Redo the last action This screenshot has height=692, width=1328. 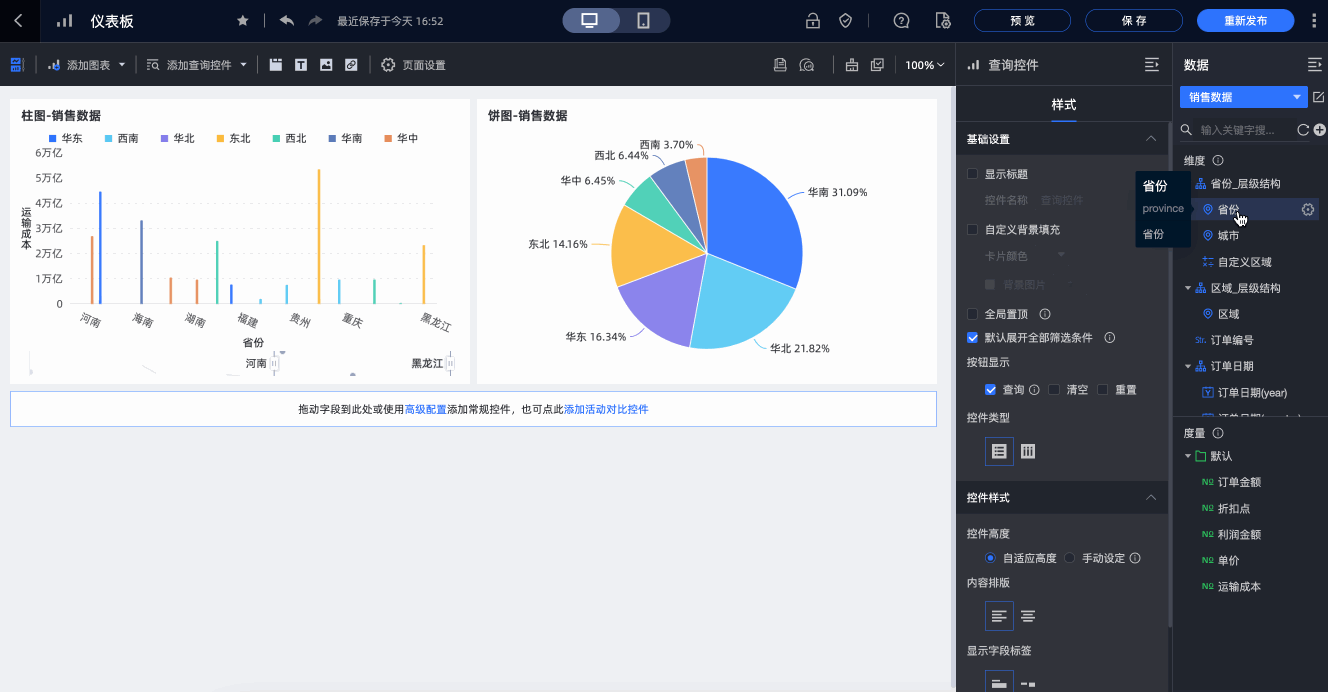315,21
